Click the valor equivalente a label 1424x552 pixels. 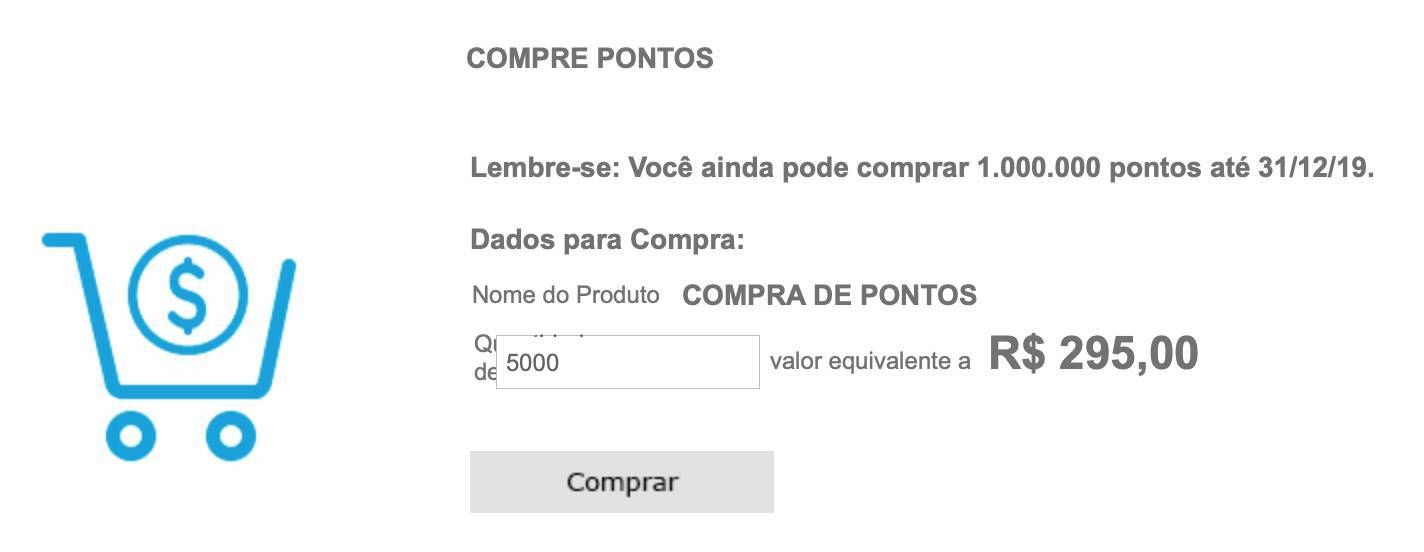870,362
